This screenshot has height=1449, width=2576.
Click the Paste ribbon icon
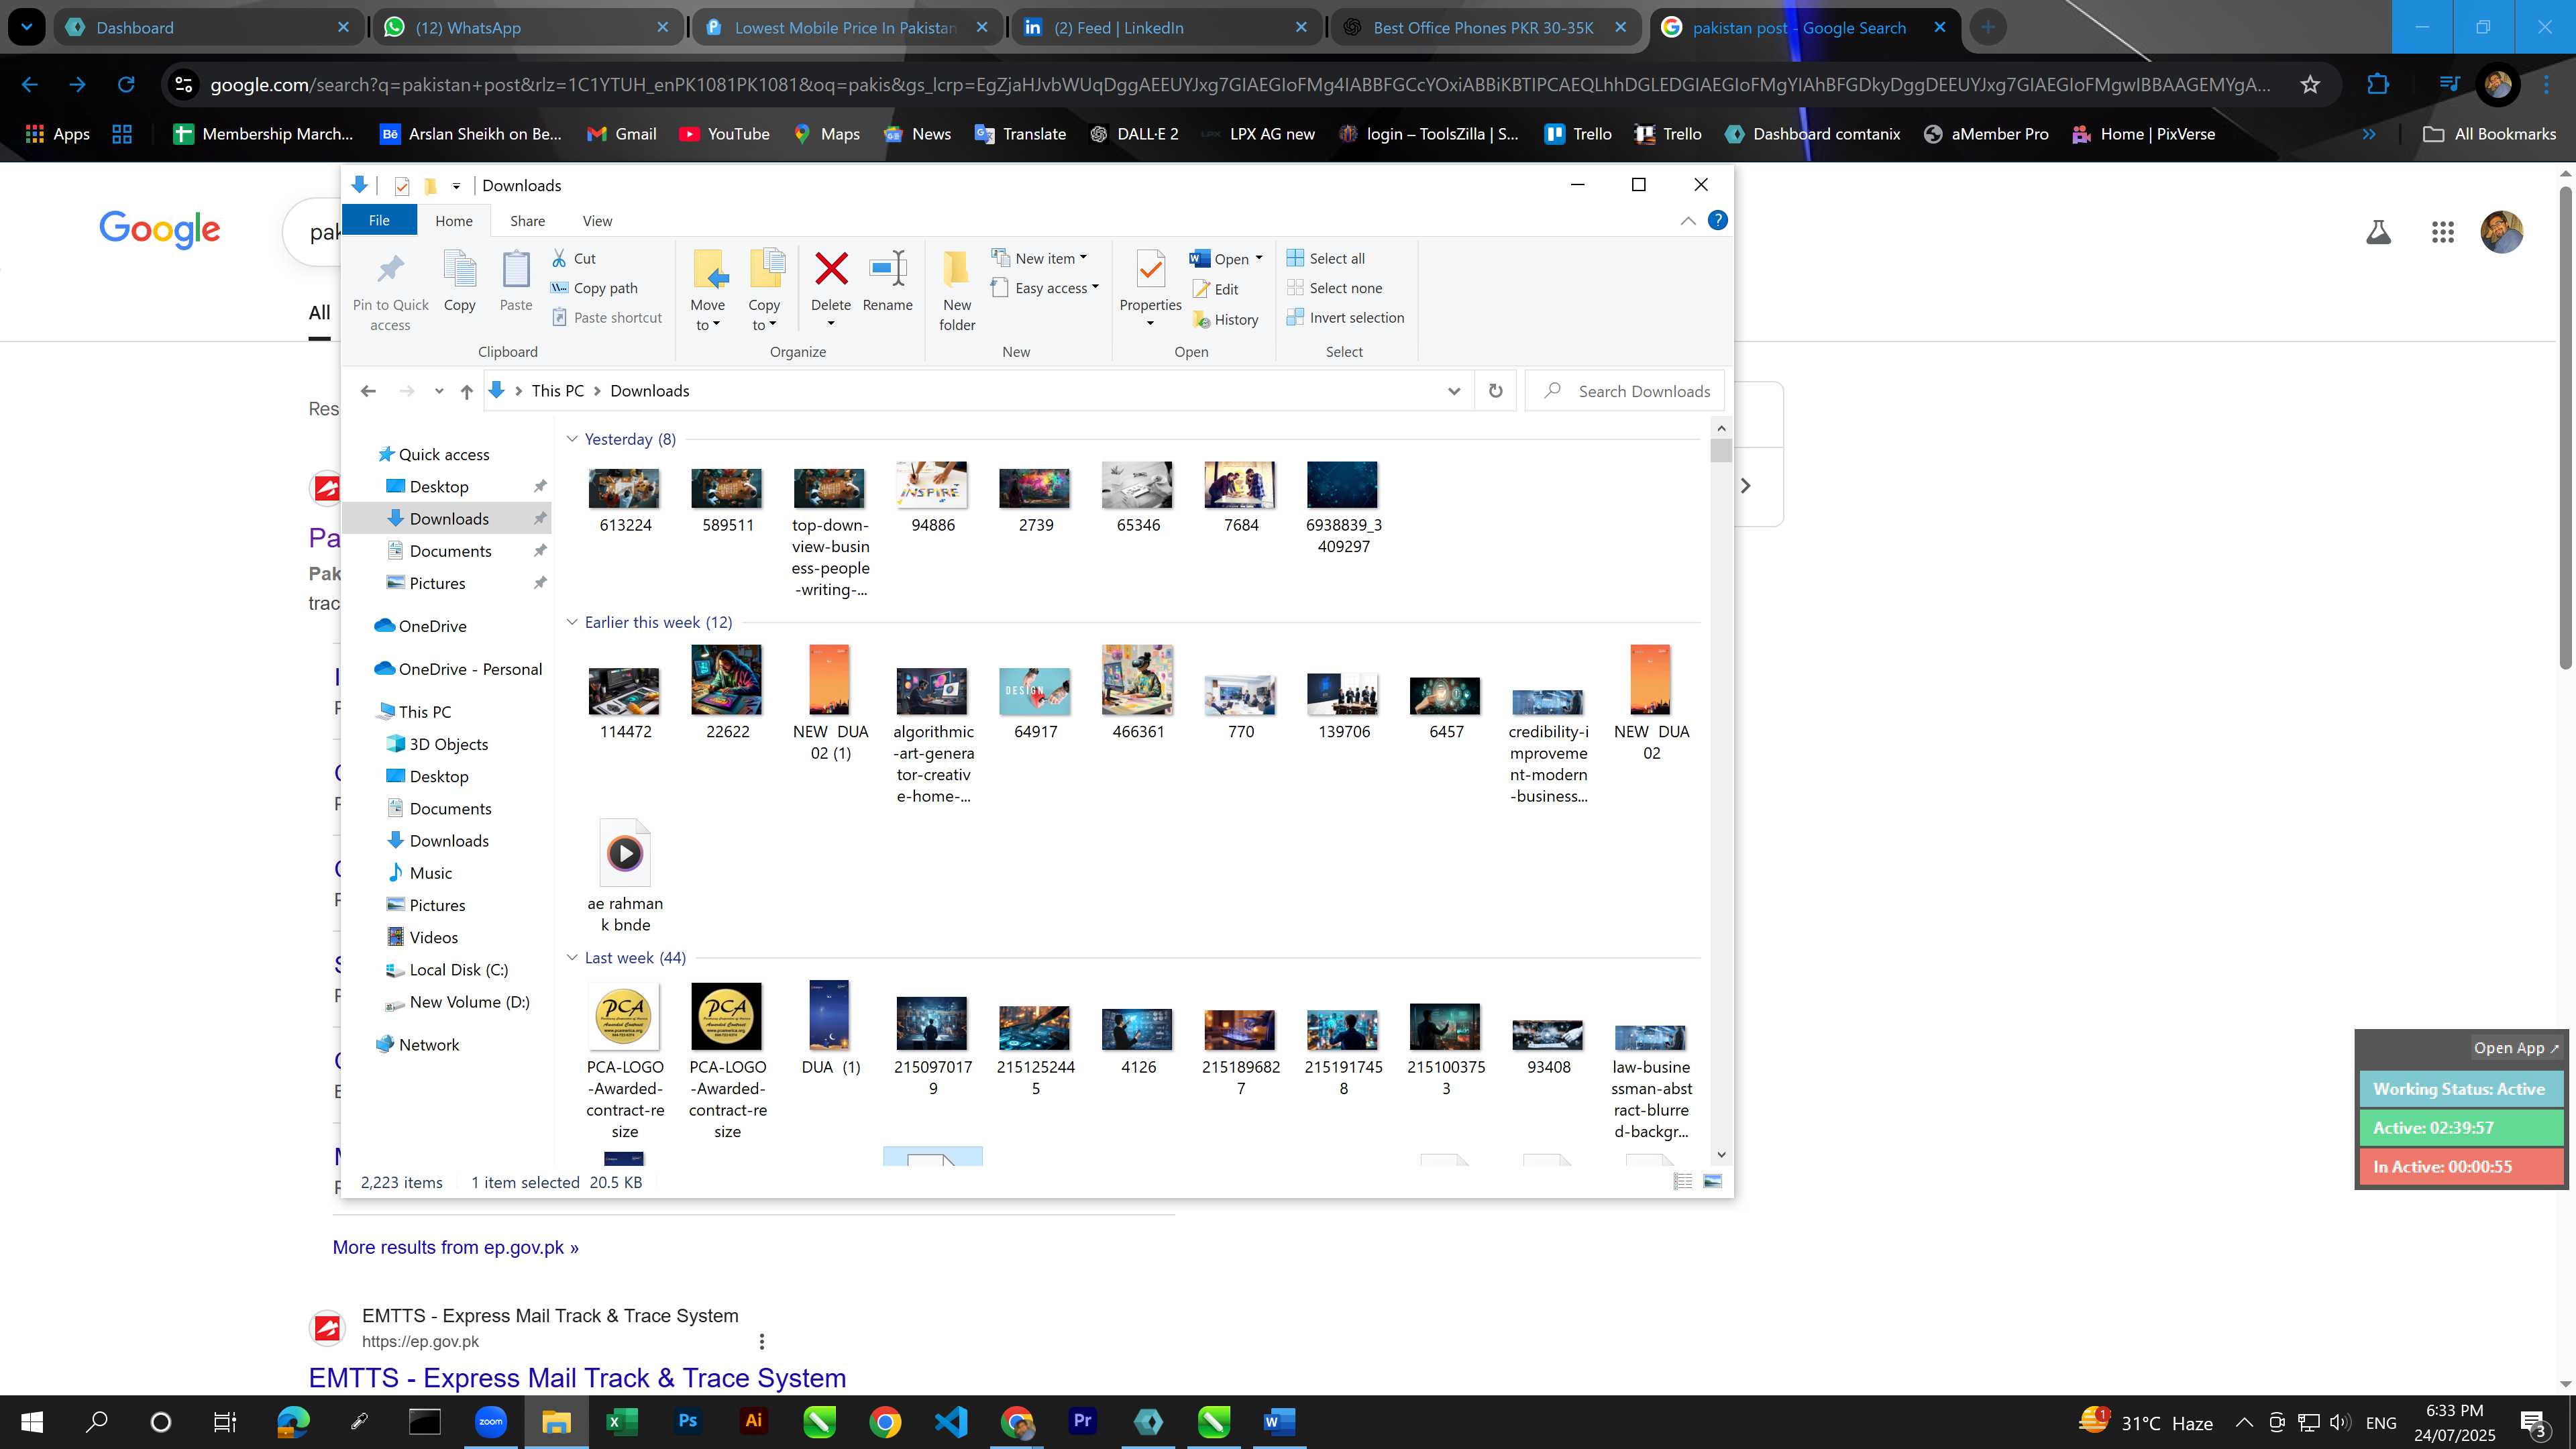coord(515,269)
